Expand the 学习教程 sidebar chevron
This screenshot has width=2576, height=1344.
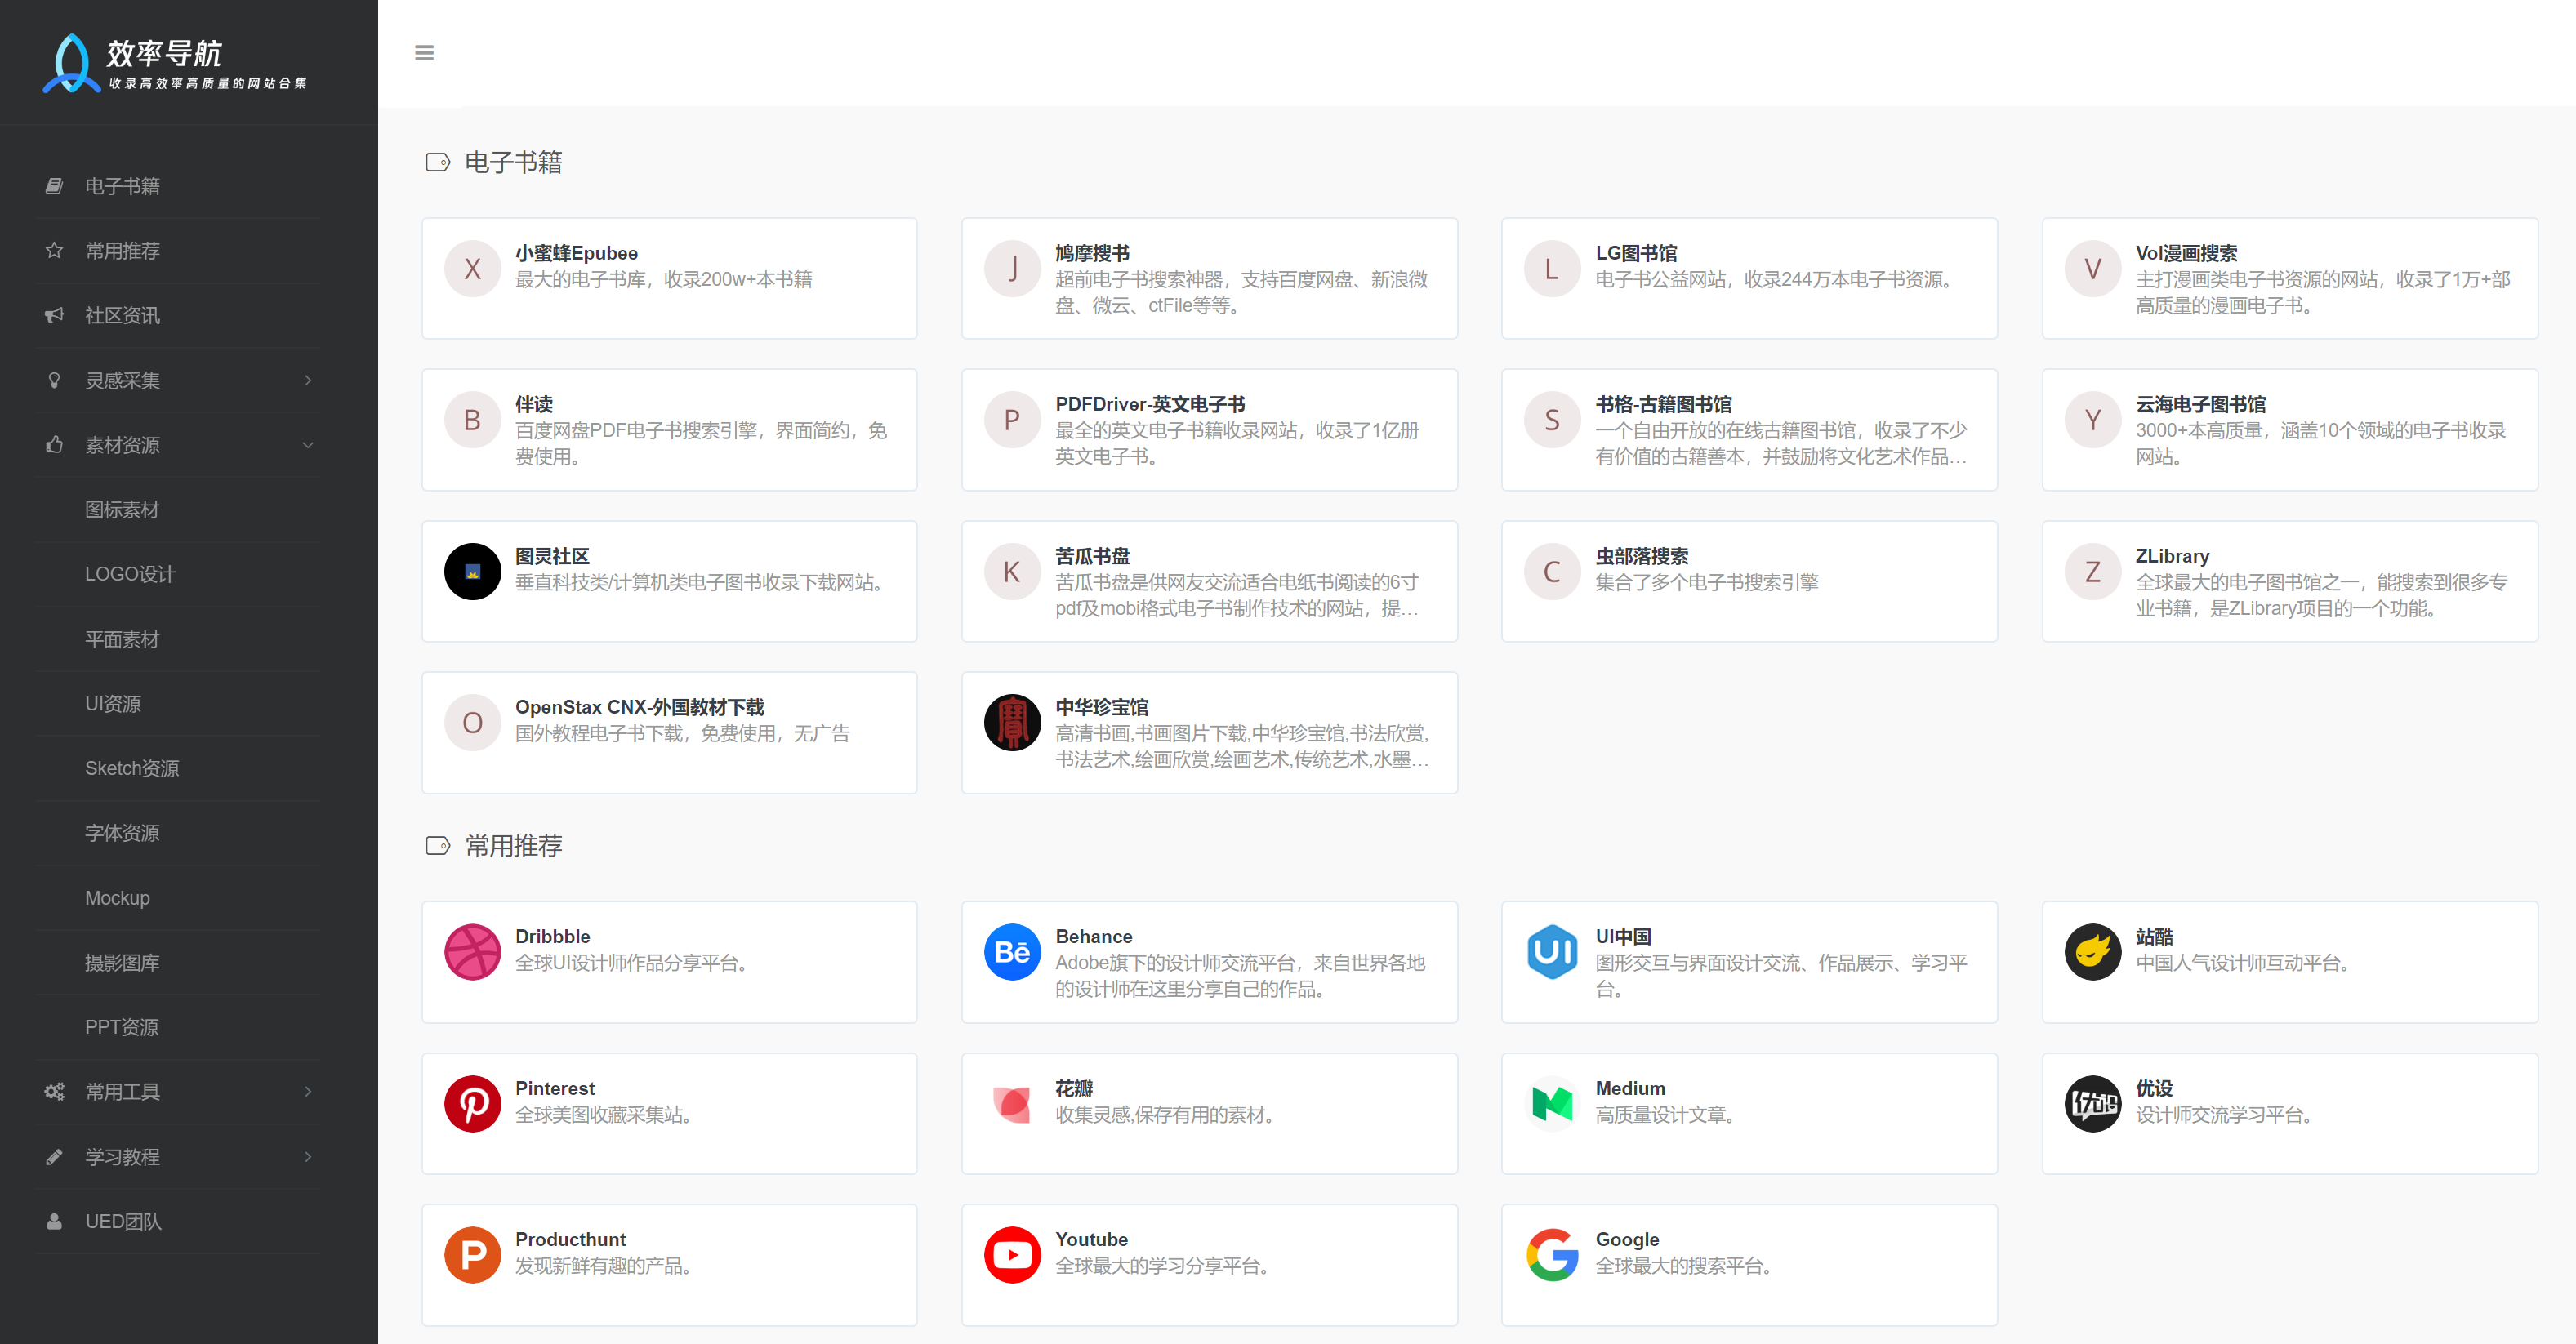pos(308,1156)
